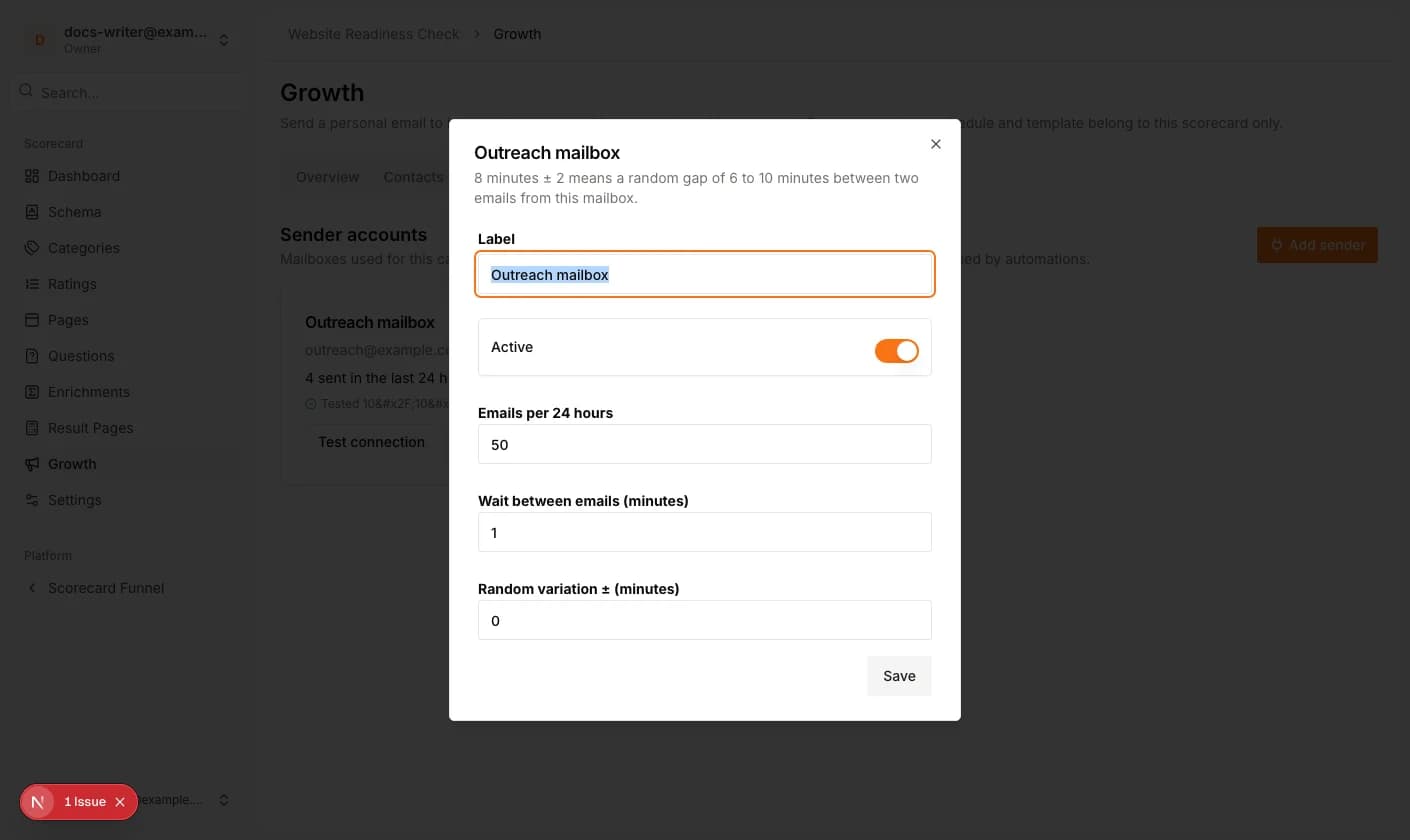1410x840 pixels.
Task: Click the Outreach mailbox card title
Action: 370,322
